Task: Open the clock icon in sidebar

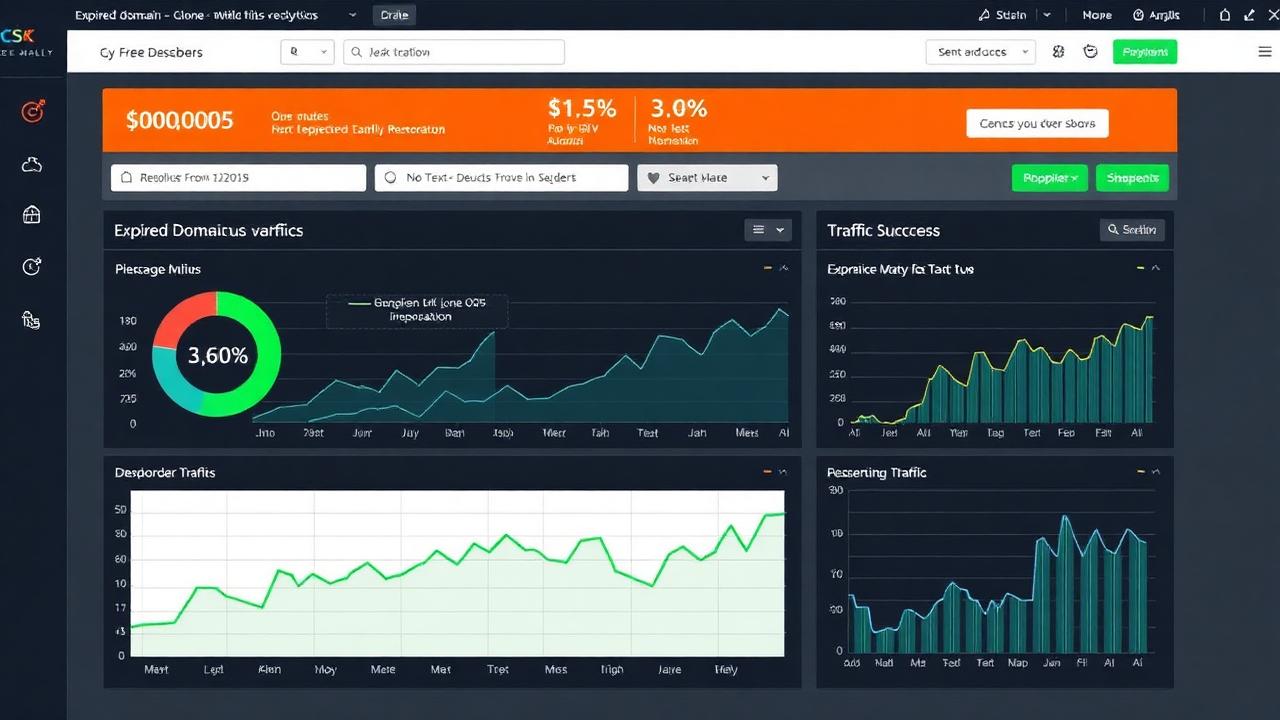Action: point(32,266)
